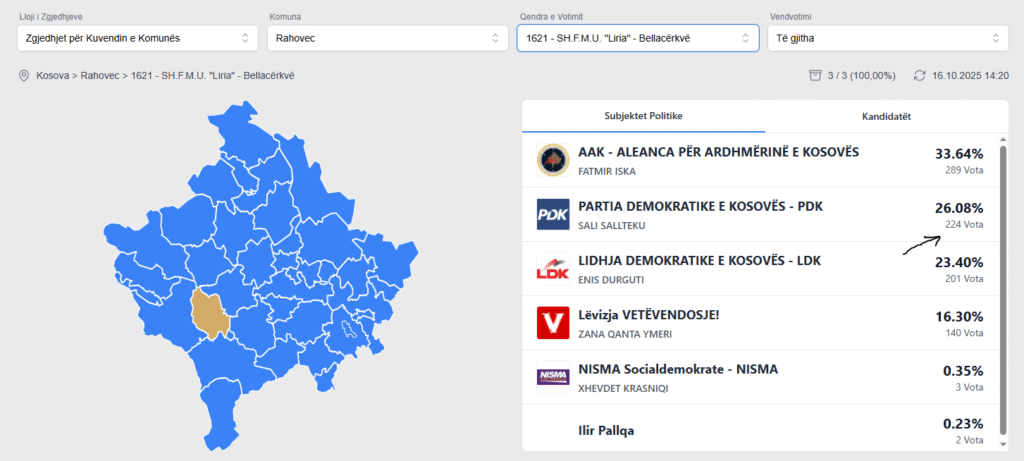Click the PARTIA DEMOKRATIKE E KOSOVËS title
The image size is (1024, 461).
[x=700, y=206]
